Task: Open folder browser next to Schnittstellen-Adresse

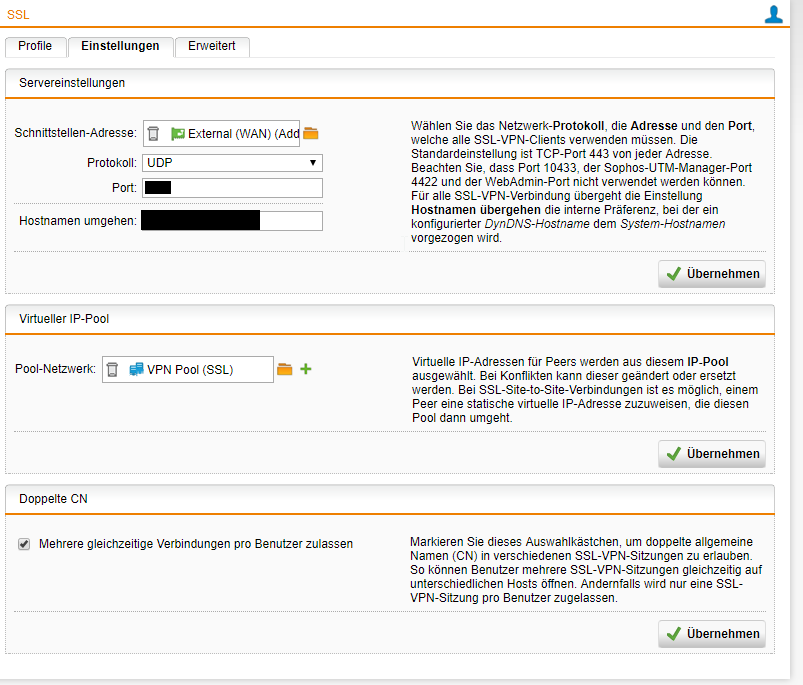Action: pyautogui.click(x=311, y=133)
